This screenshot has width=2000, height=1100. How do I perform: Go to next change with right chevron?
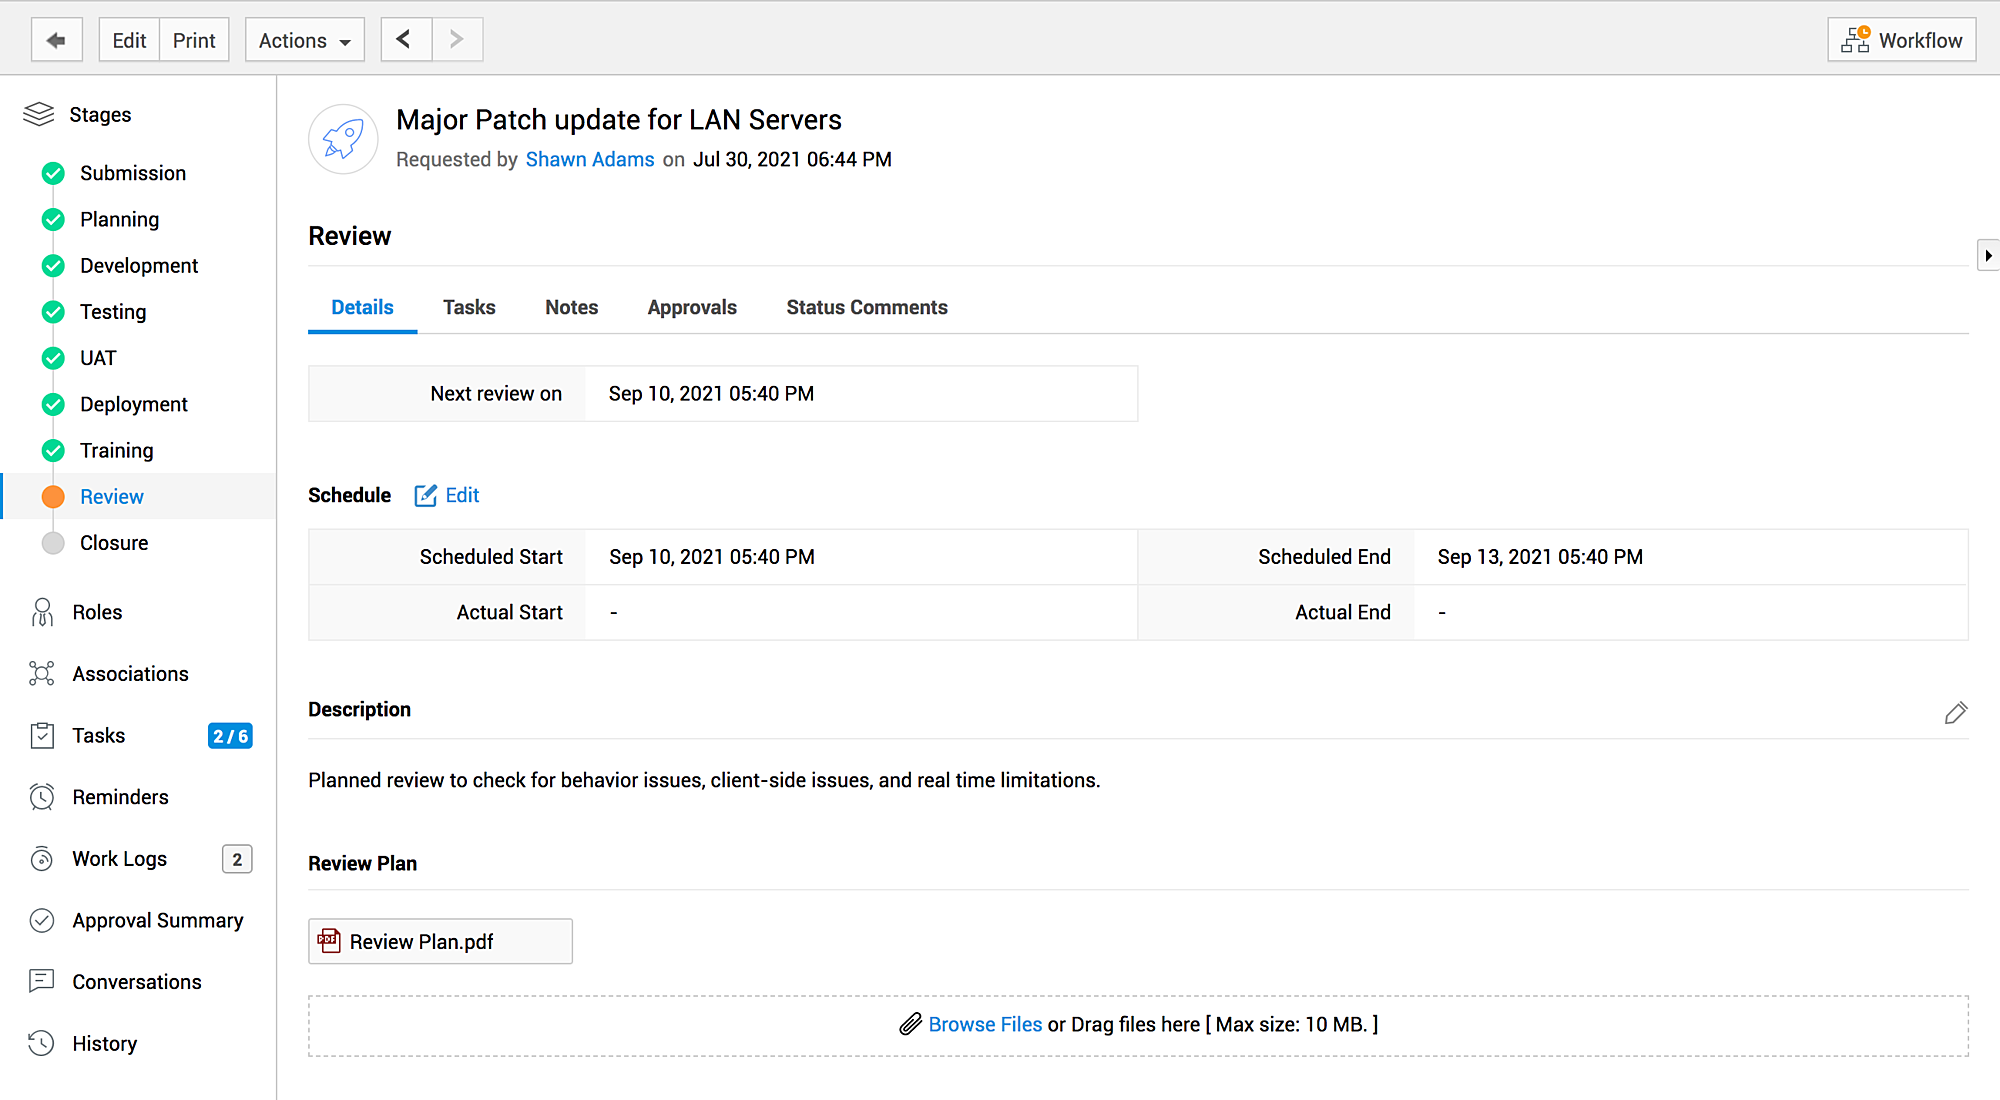457,40
